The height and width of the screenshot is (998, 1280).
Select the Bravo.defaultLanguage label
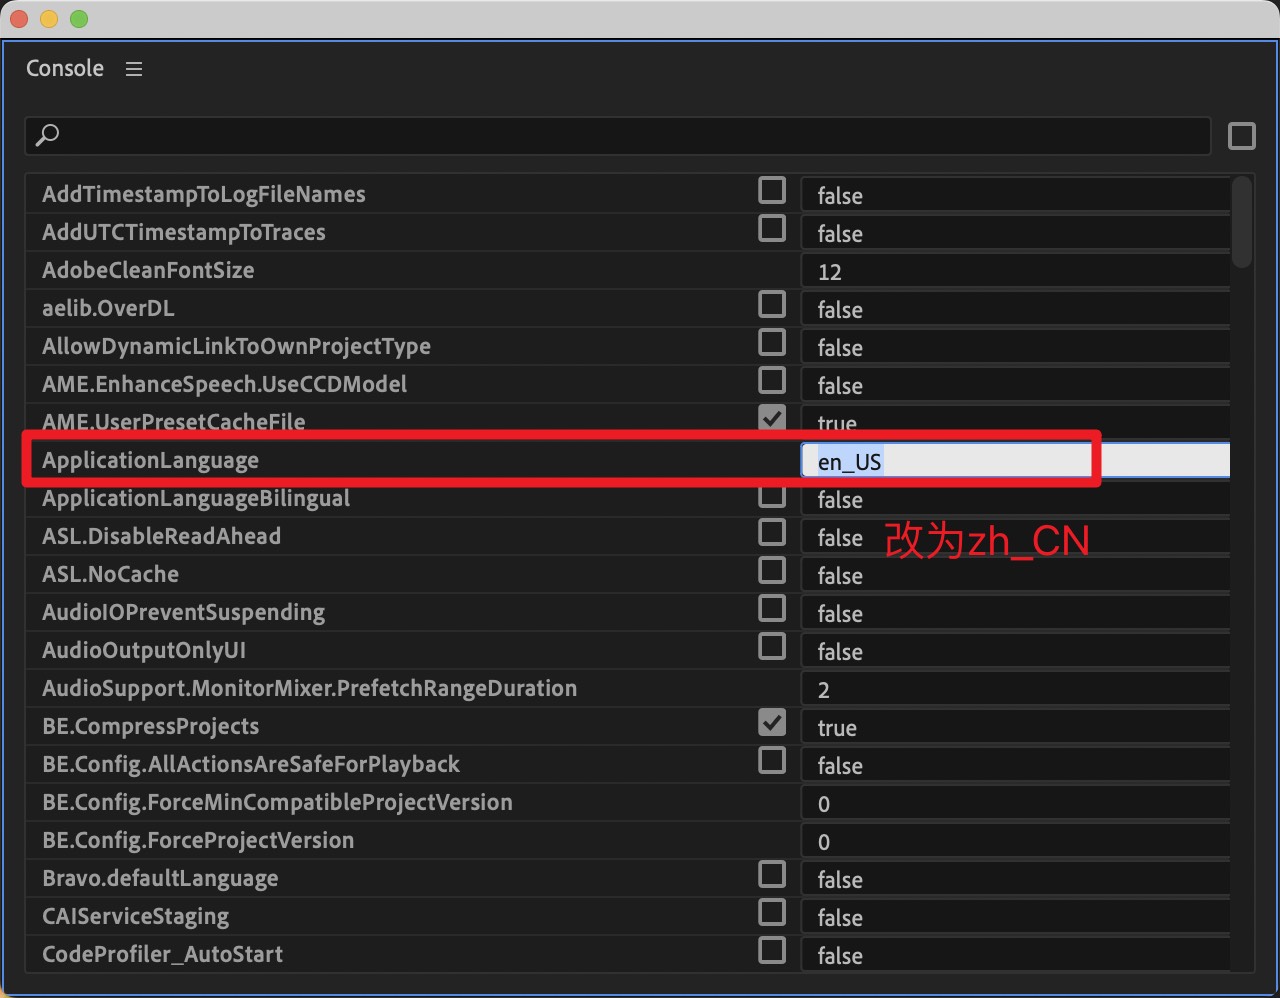coord(160,879)
